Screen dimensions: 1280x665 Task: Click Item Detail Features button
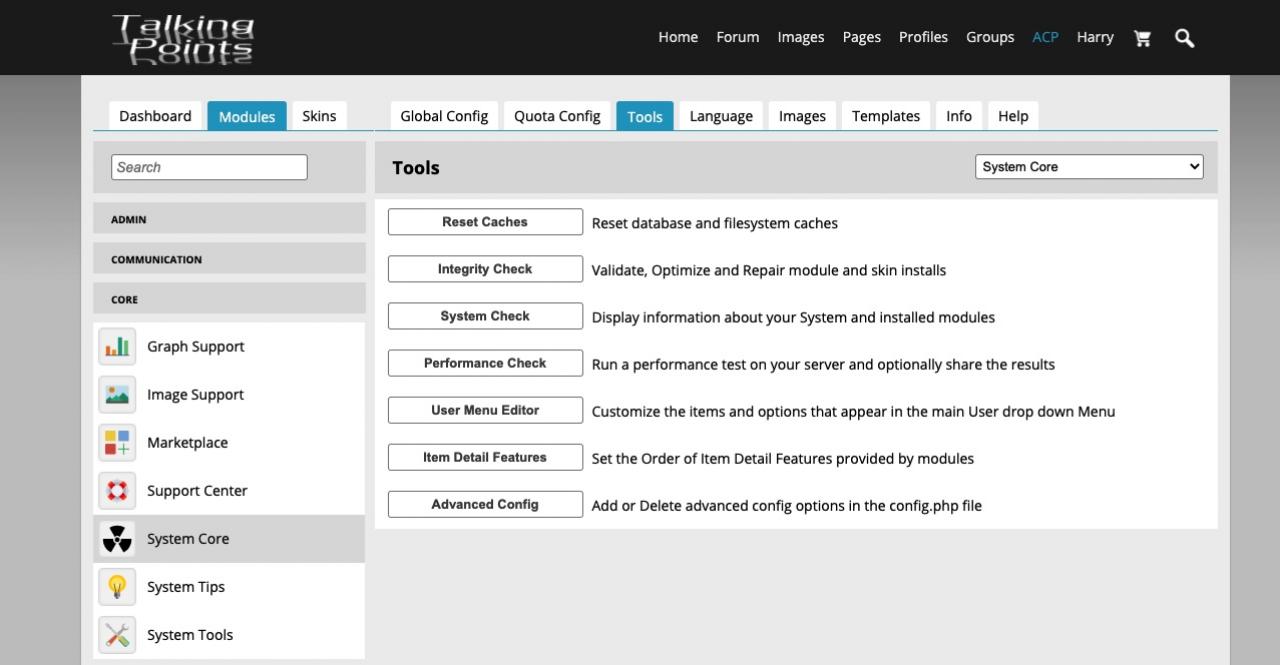coord(485,457)
